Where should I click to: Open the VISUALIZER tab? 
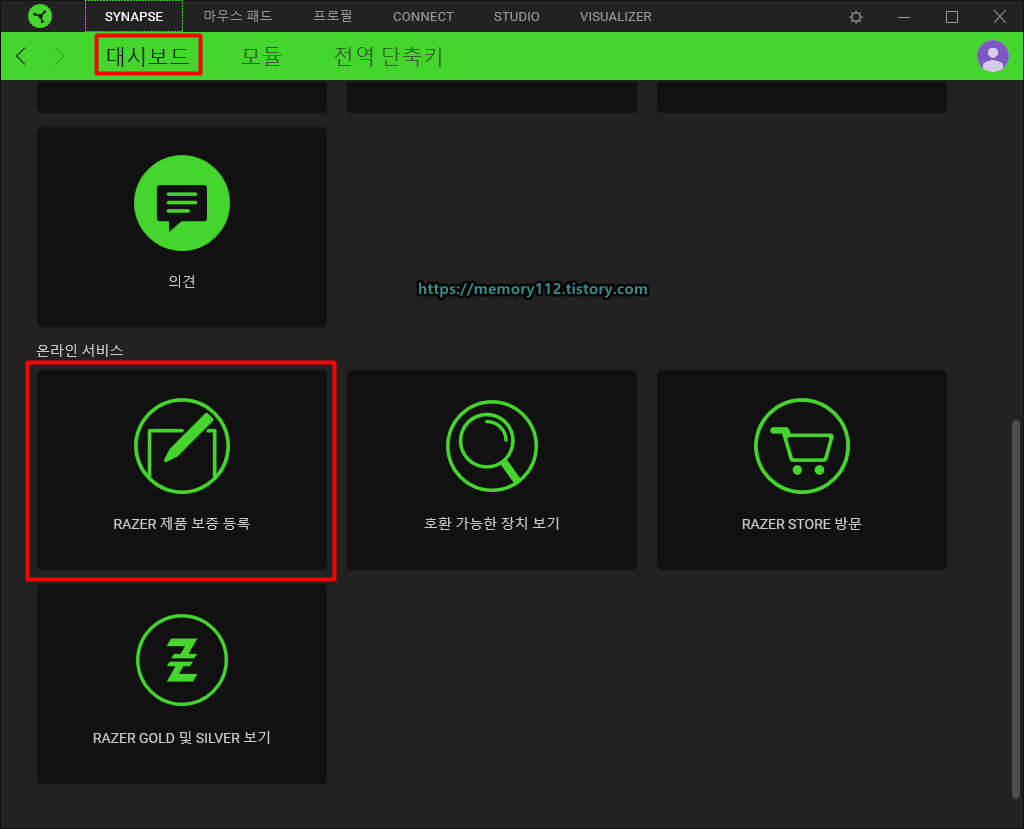coord(616,17)
